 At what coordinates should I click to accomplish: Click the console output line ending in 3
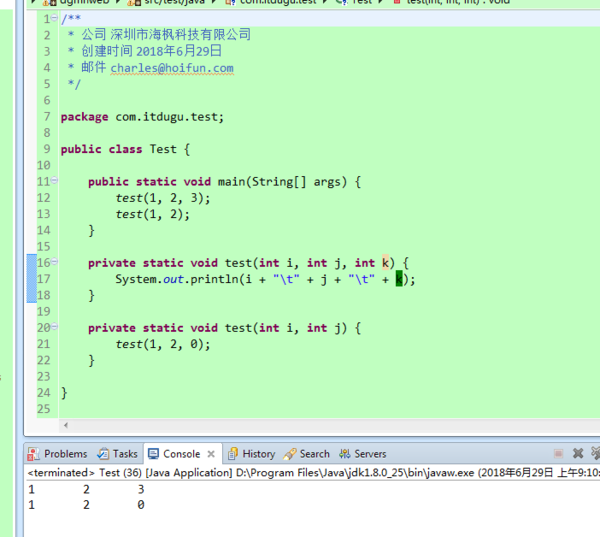(86, 490)
